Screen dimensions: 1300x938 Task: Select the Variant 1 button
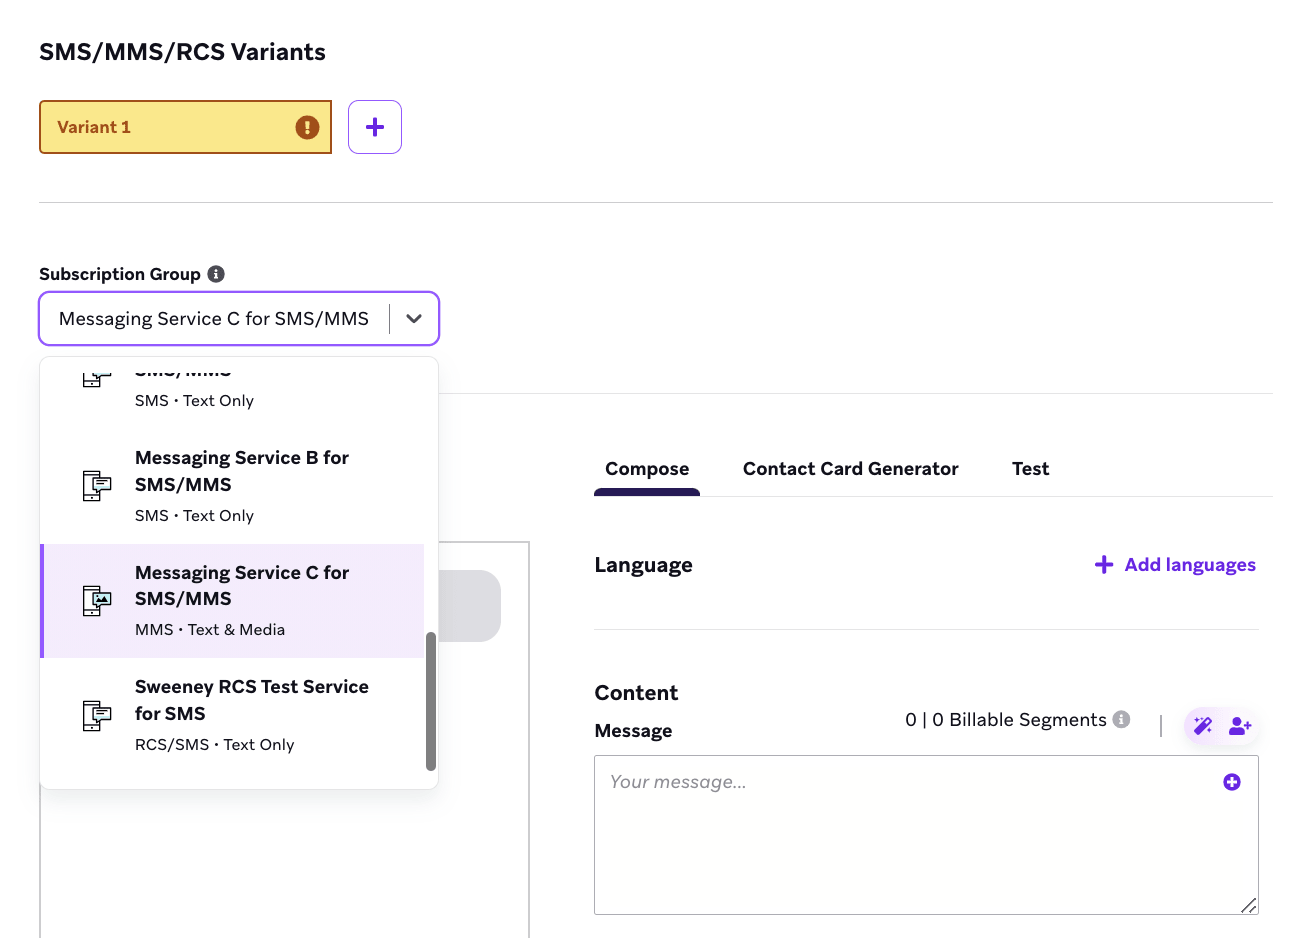click(x=185, y=127)
